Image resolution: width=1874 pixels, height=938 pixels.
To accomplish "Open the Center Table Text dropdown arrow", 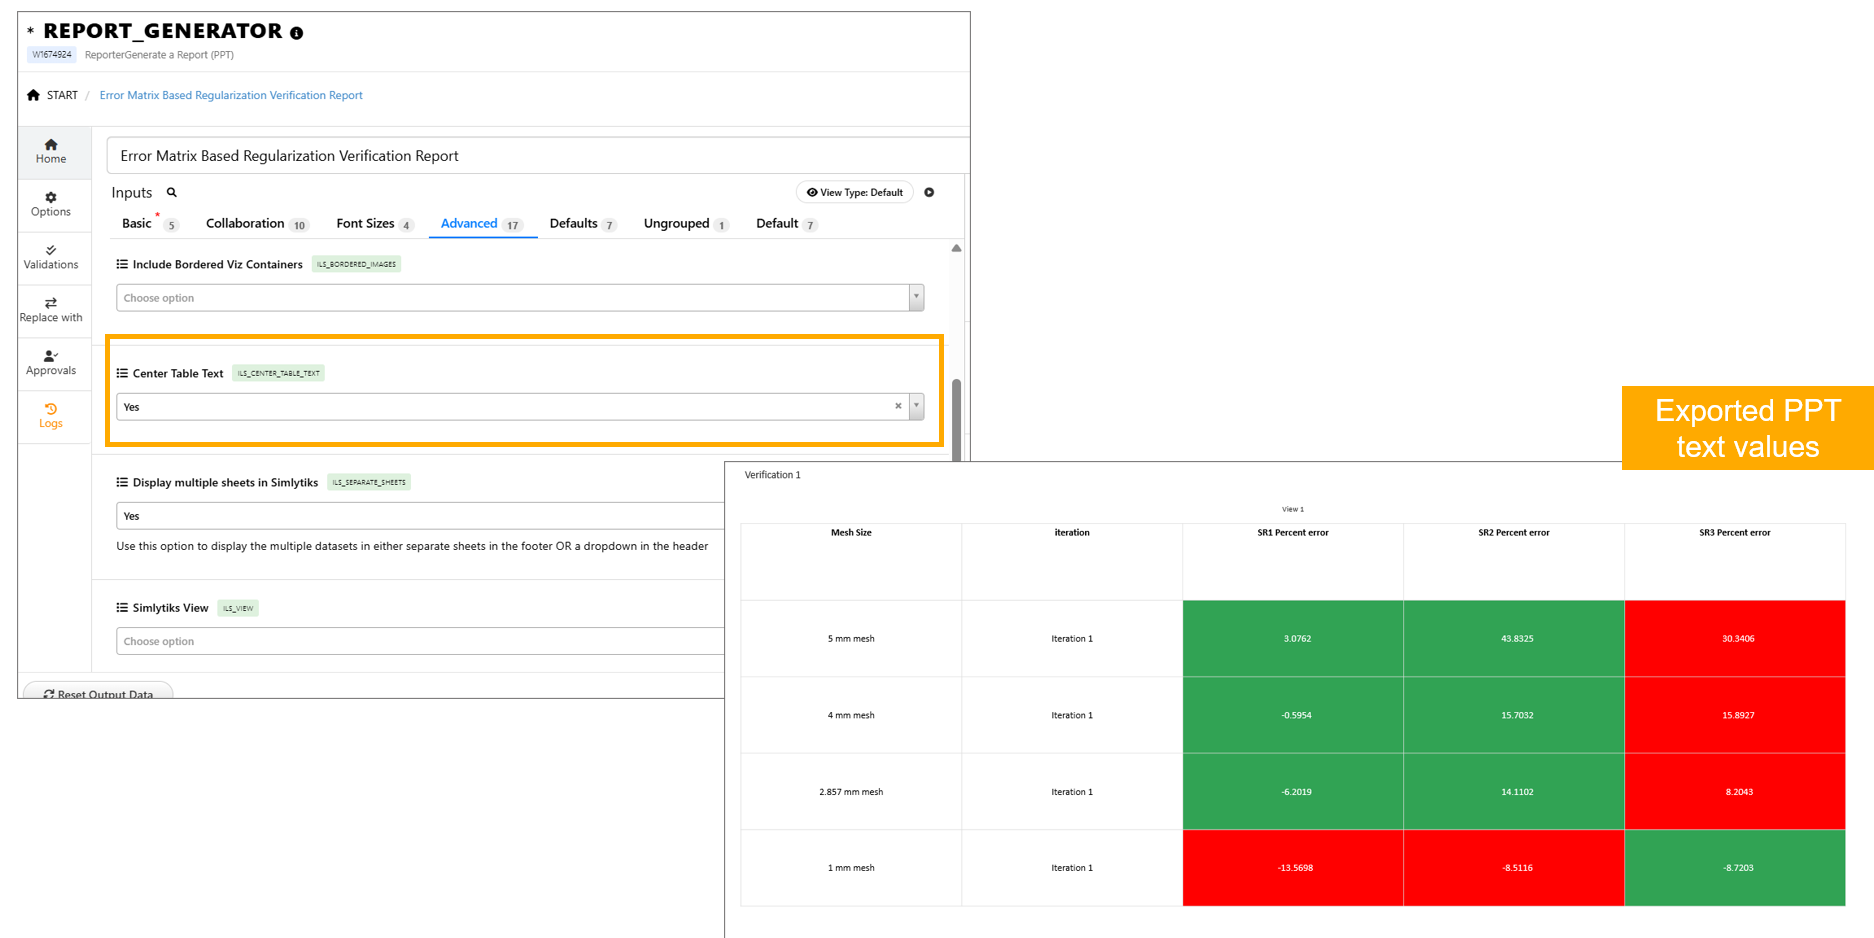I will click(x=916, y=406).
